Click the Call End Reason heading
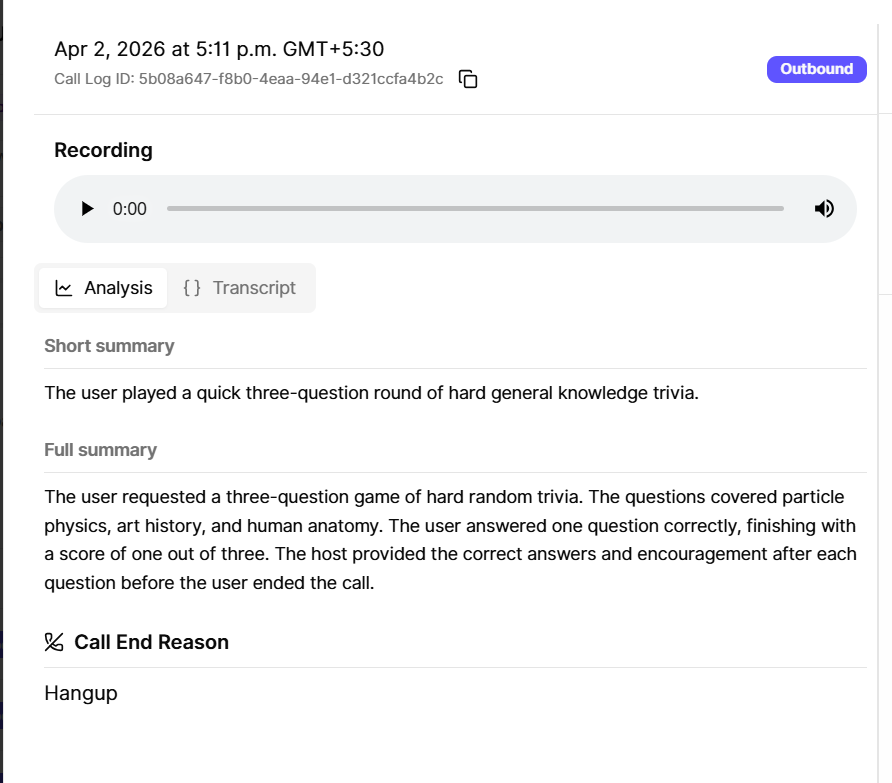 151,642
